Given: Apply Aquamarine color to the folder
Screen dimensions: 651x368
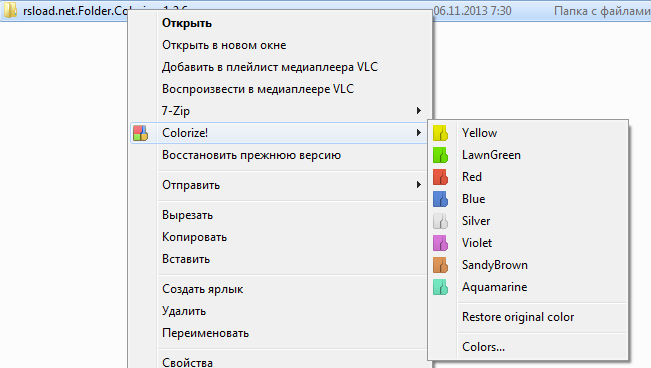Looking at the screenshot, I should coord(494,287).
